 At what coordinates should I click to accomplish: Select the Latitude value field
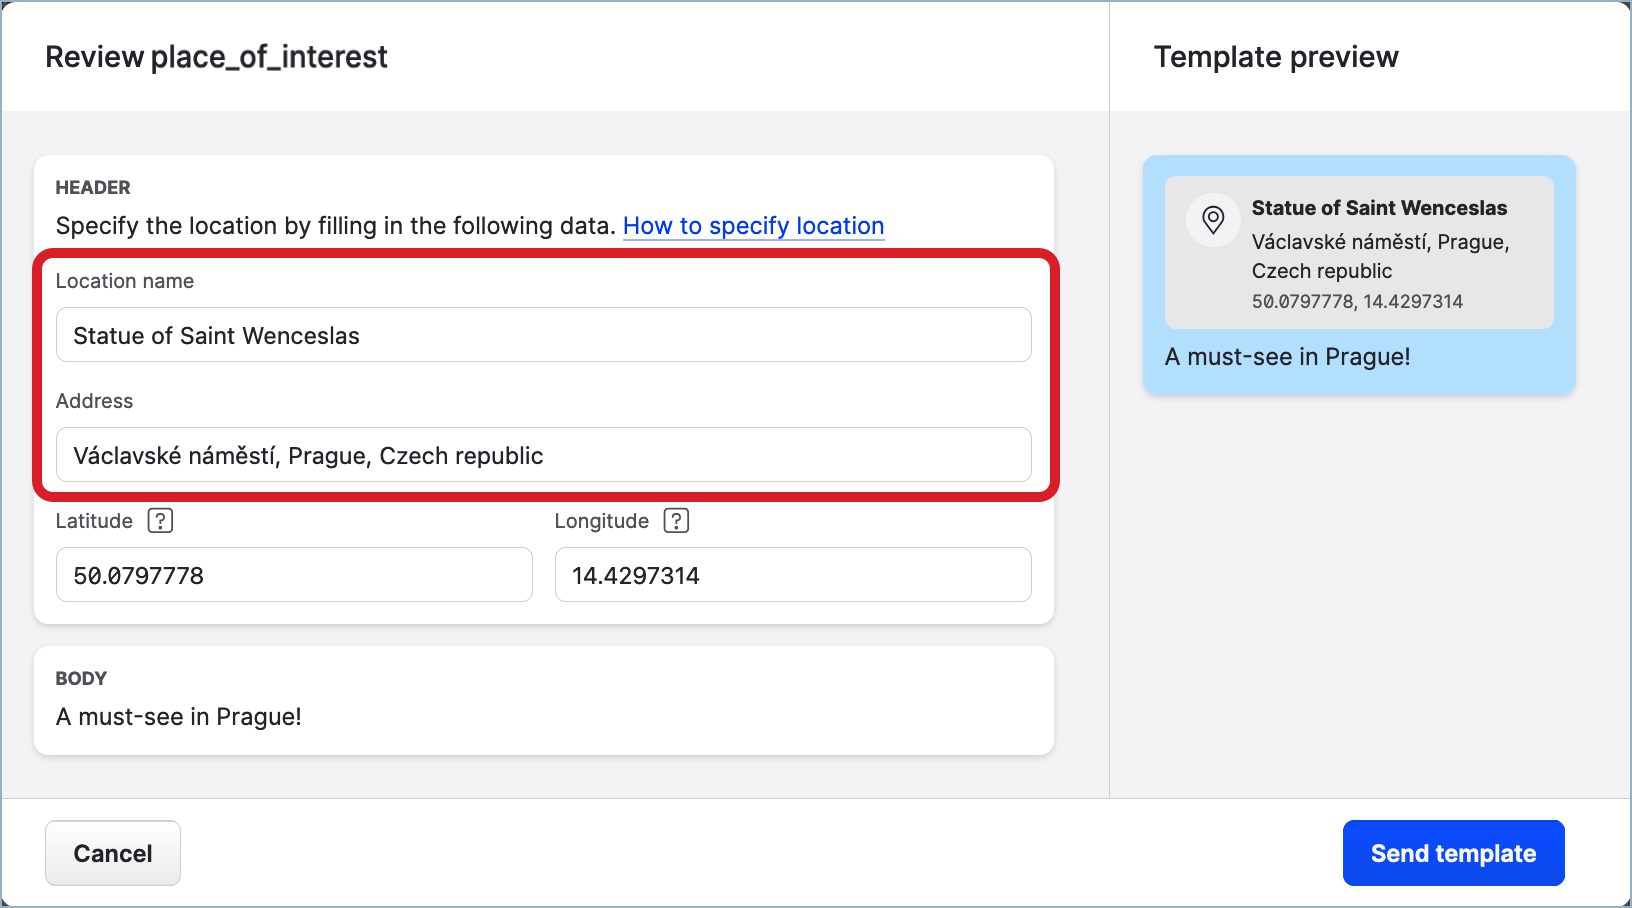click(294, 575)
